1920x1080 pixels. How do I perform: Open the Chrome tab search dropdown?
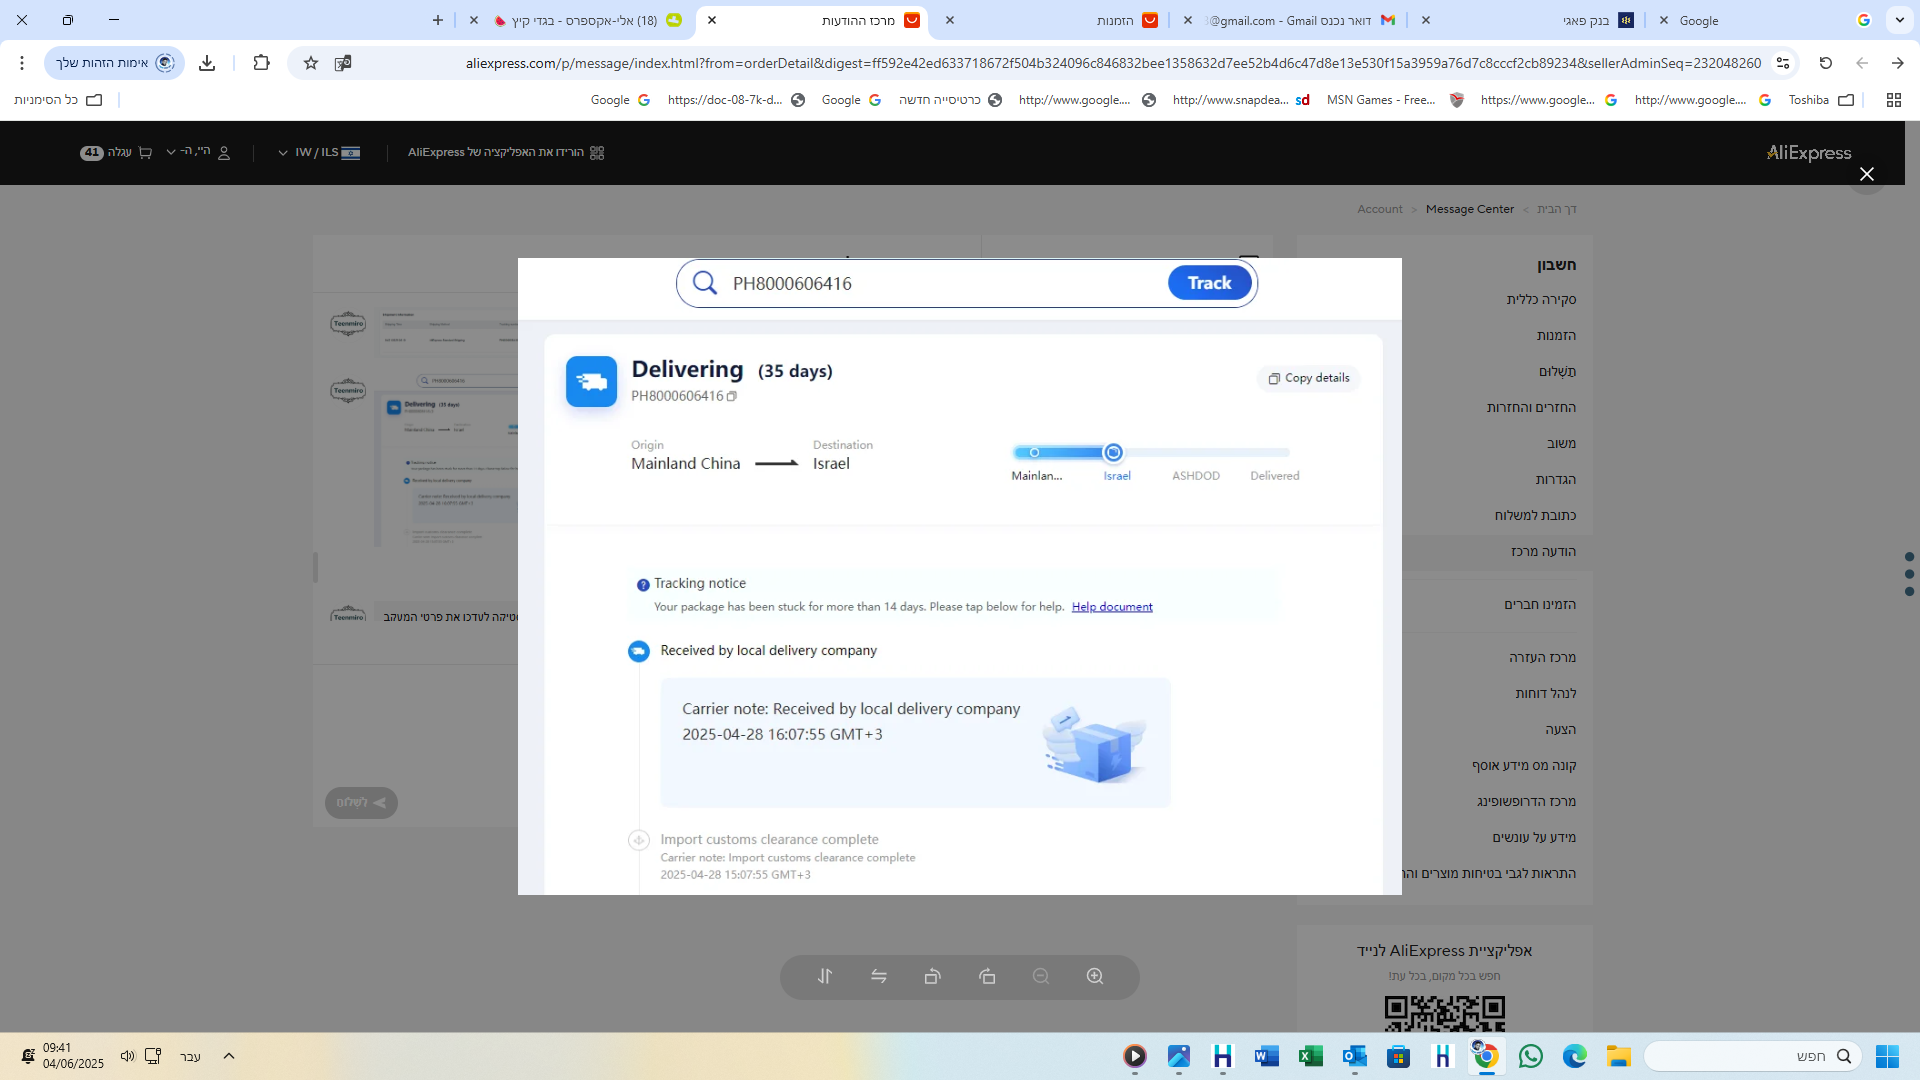[1899, 20]
